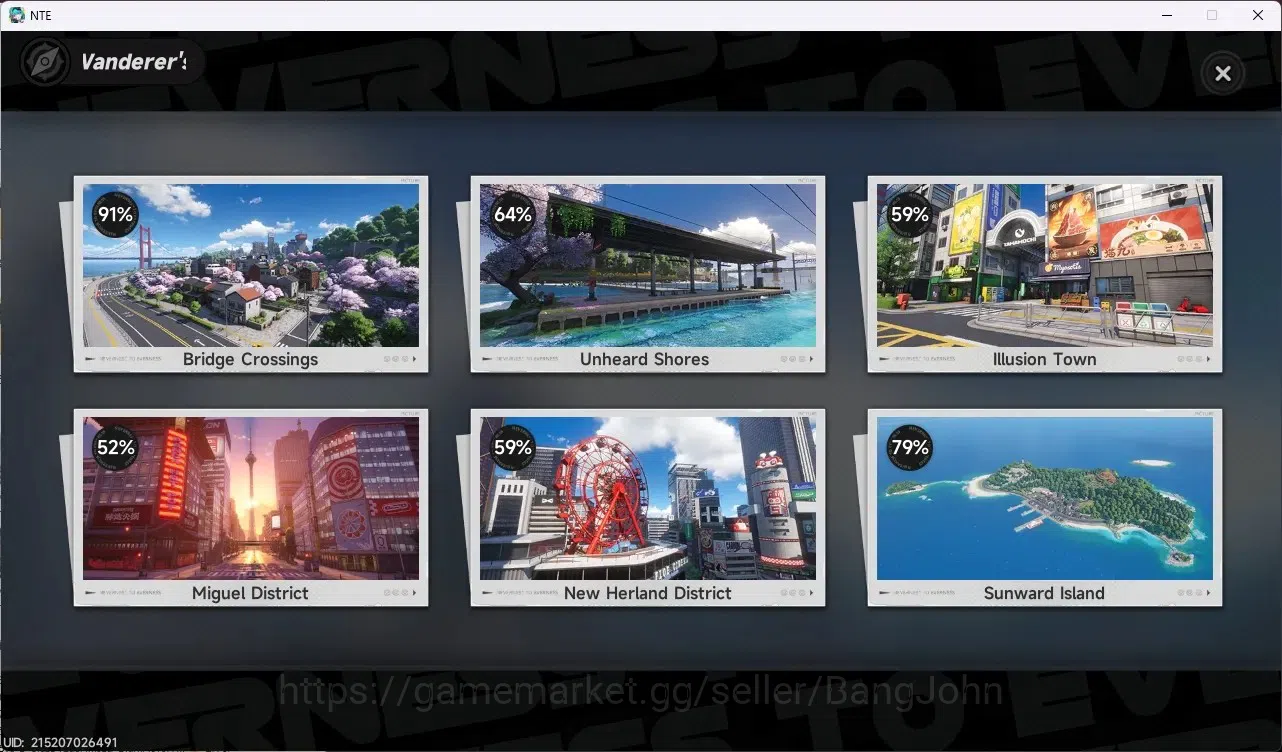
Task: Click the "Illusion Town" caption
Action: click(x=1044, y=360)
